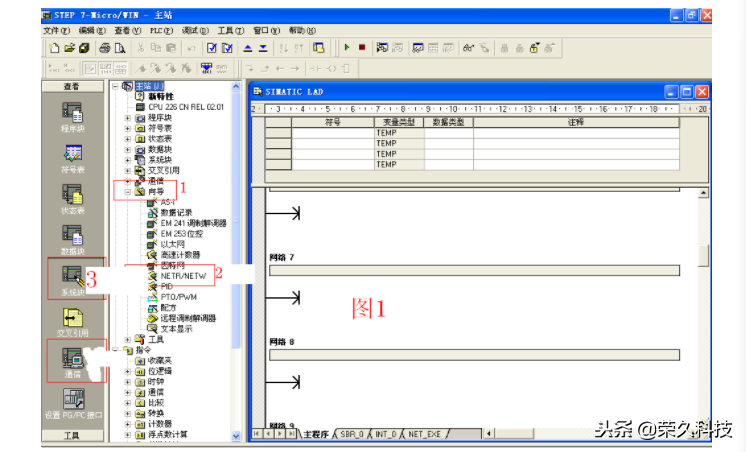Image resolution: width=746 pixels, height=452 pixels.
Task: Click the yellow padlock Force icon
Action: point(534,48)
